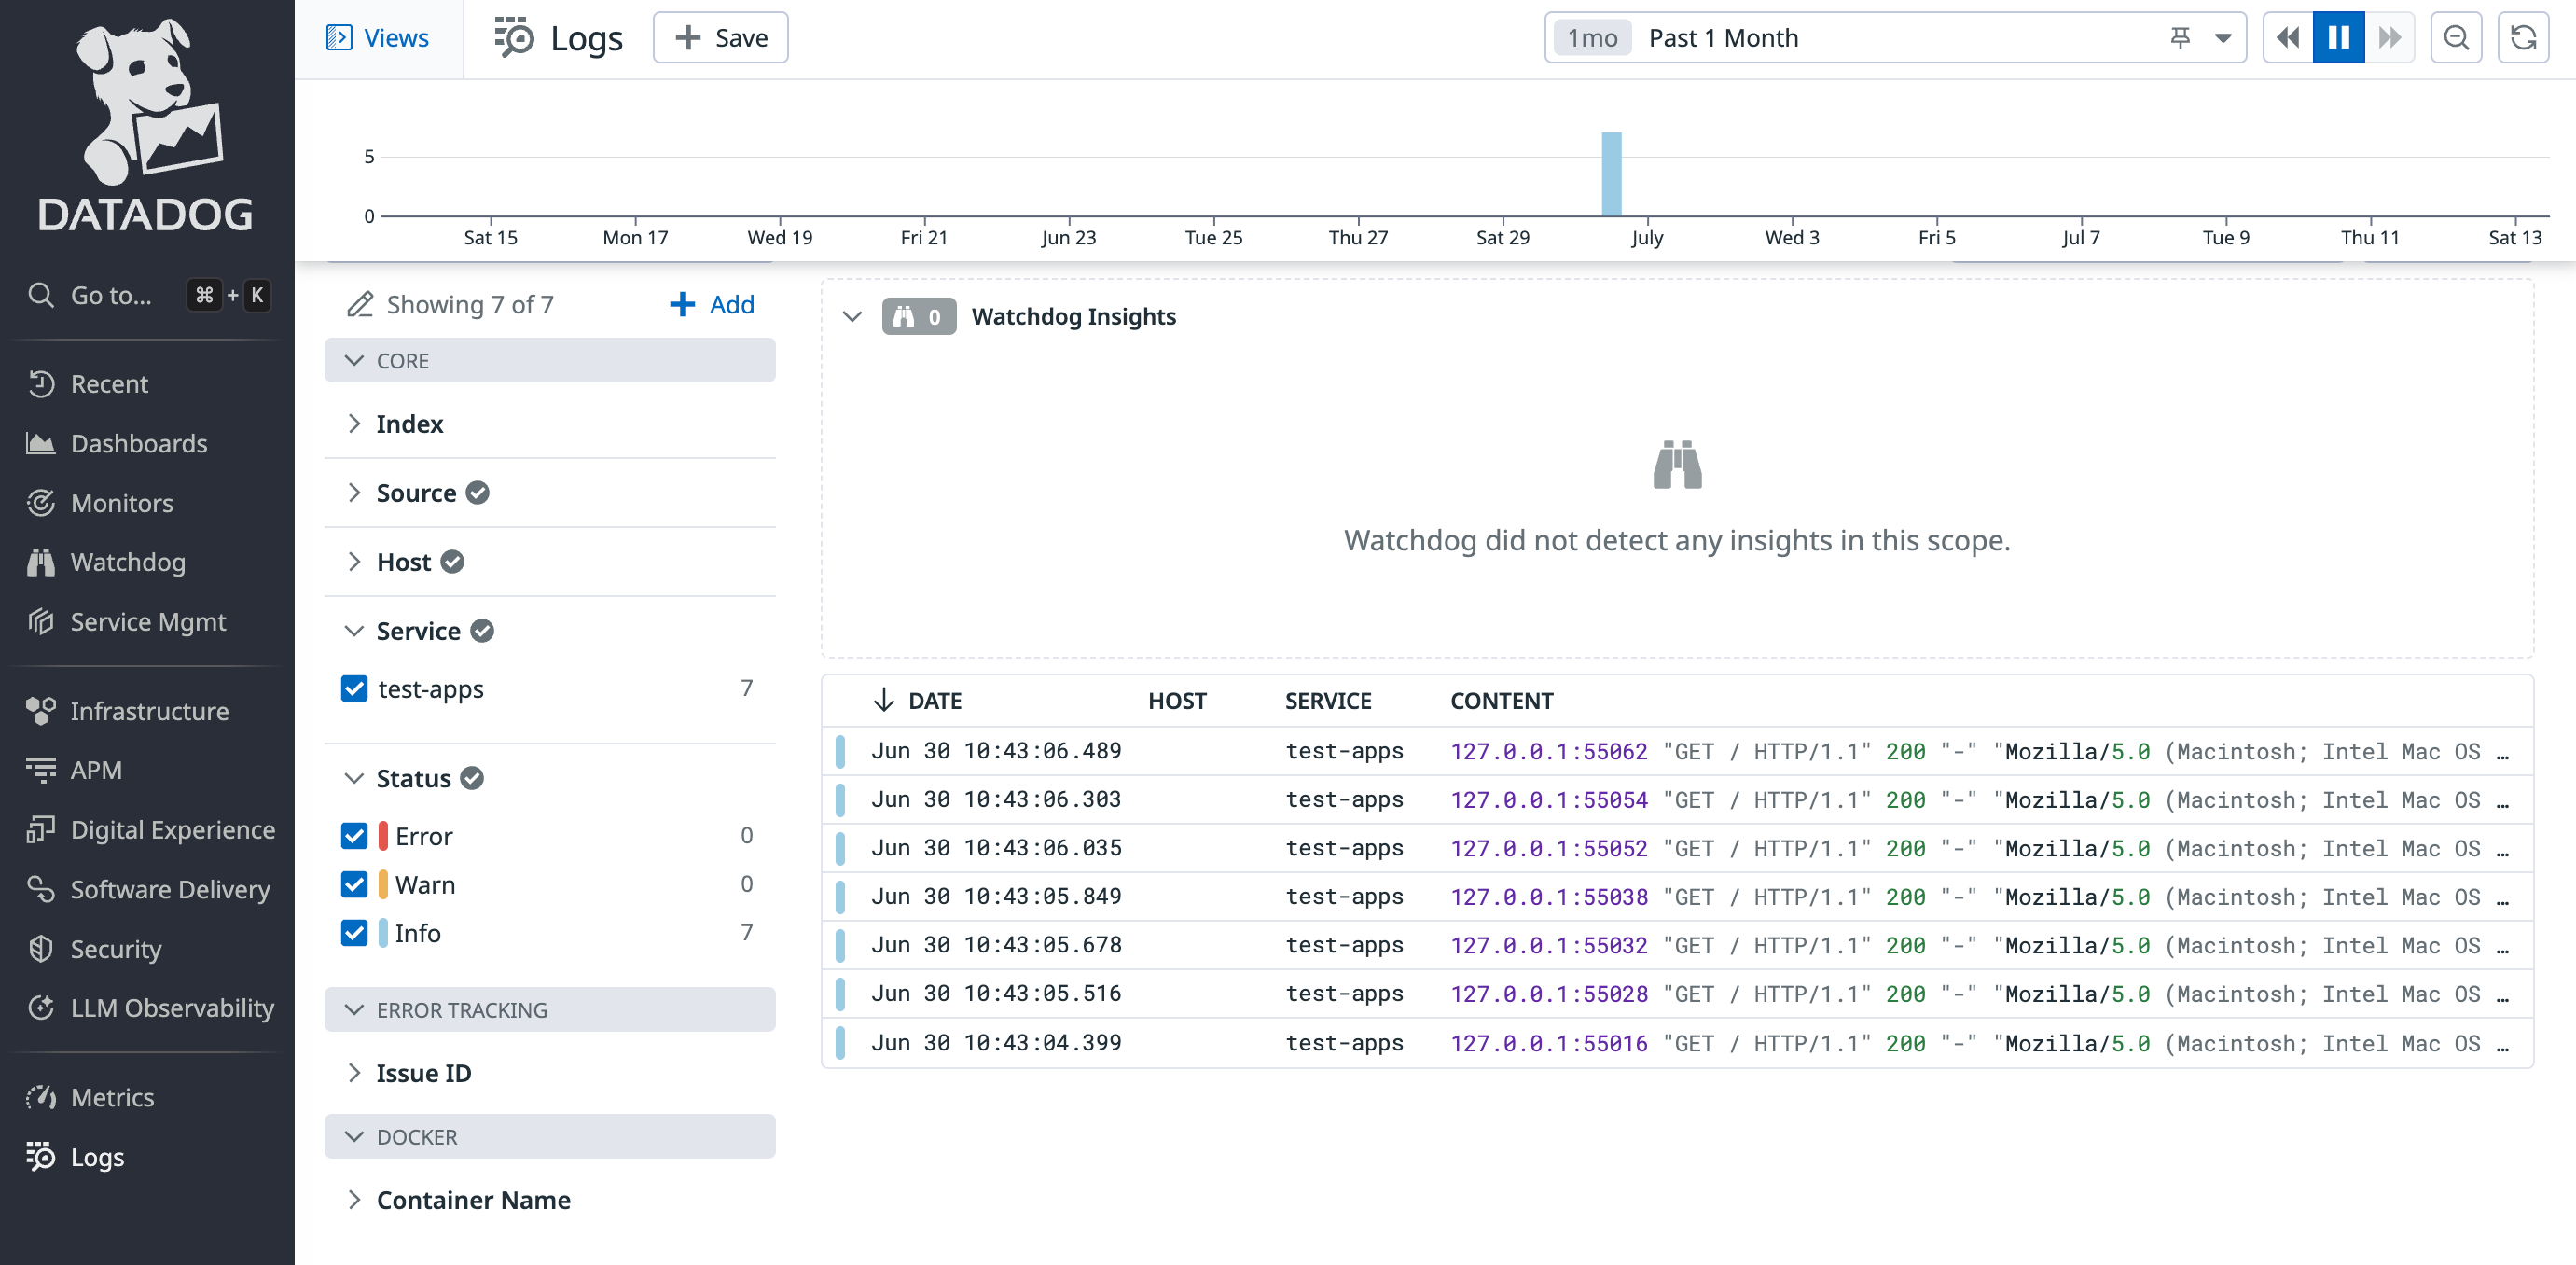Open the time range dropdown arrow
2576x1265 pixels.
tap(2222, 38)
